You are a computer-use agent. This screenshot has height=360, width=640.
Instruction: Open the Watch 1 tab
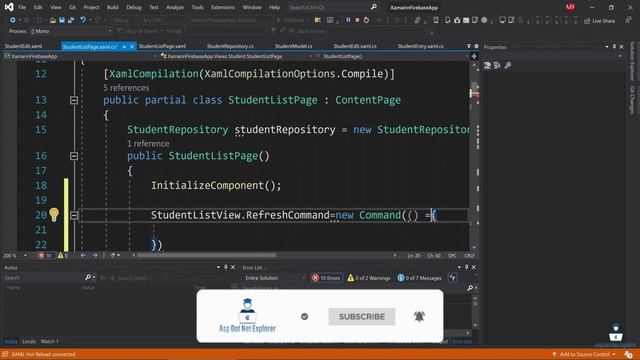tap(49, 341)
